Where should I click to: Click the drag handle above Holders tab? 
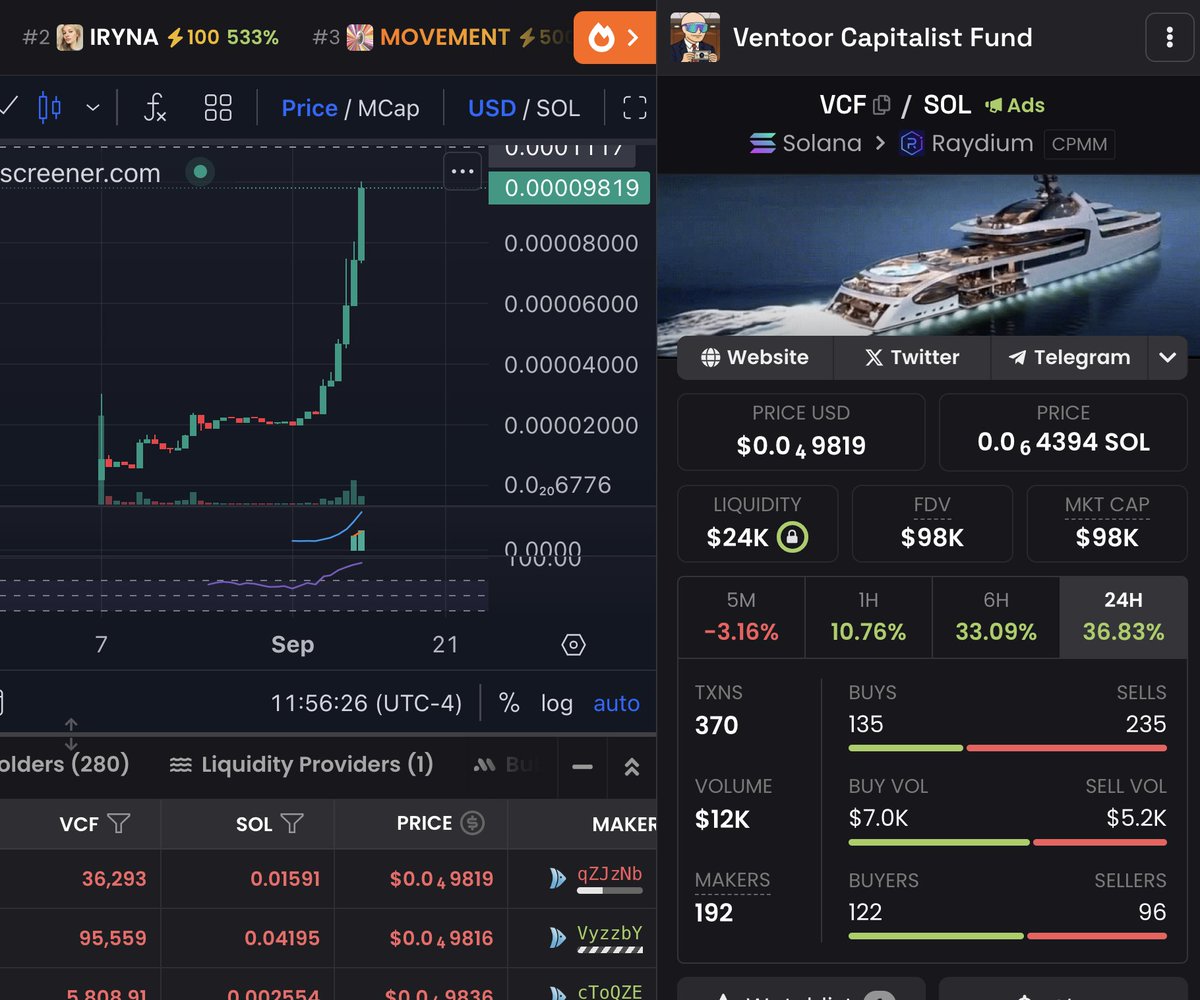point(71,735)
